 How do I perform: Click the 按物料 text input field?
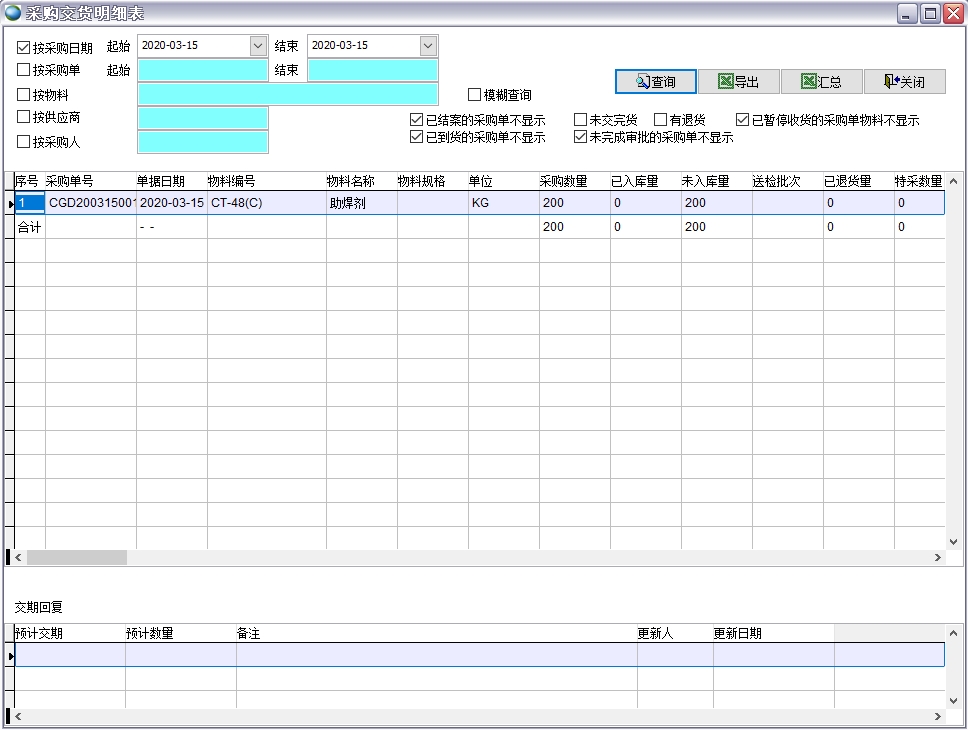pyautogui.click(x=288, y=94)
